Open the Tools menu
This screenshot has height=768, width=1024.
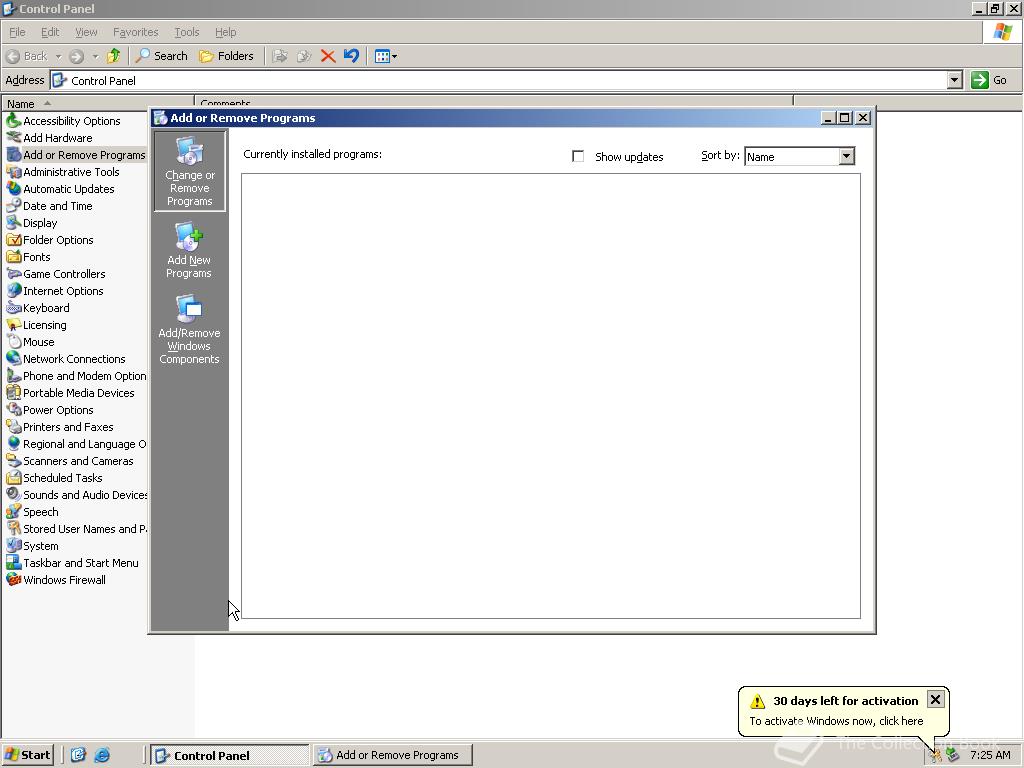coord(186,32)
